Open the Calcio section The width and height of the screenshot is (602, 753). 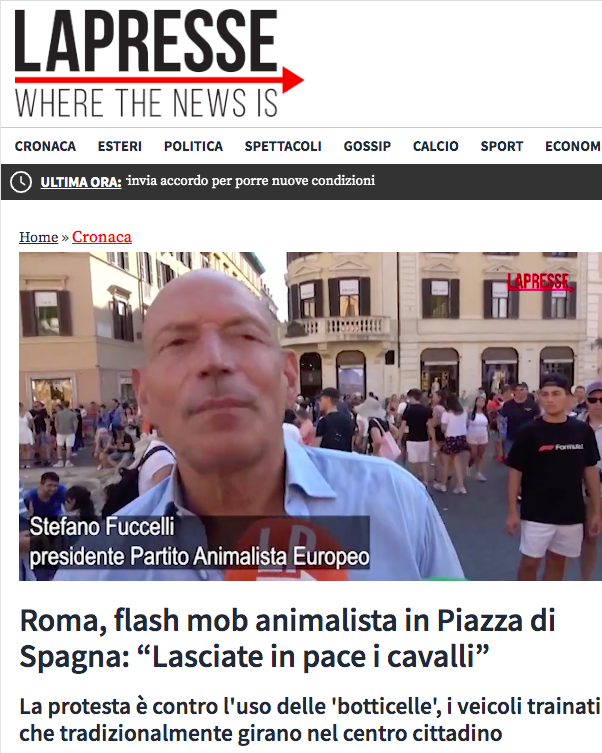[436, 146]
